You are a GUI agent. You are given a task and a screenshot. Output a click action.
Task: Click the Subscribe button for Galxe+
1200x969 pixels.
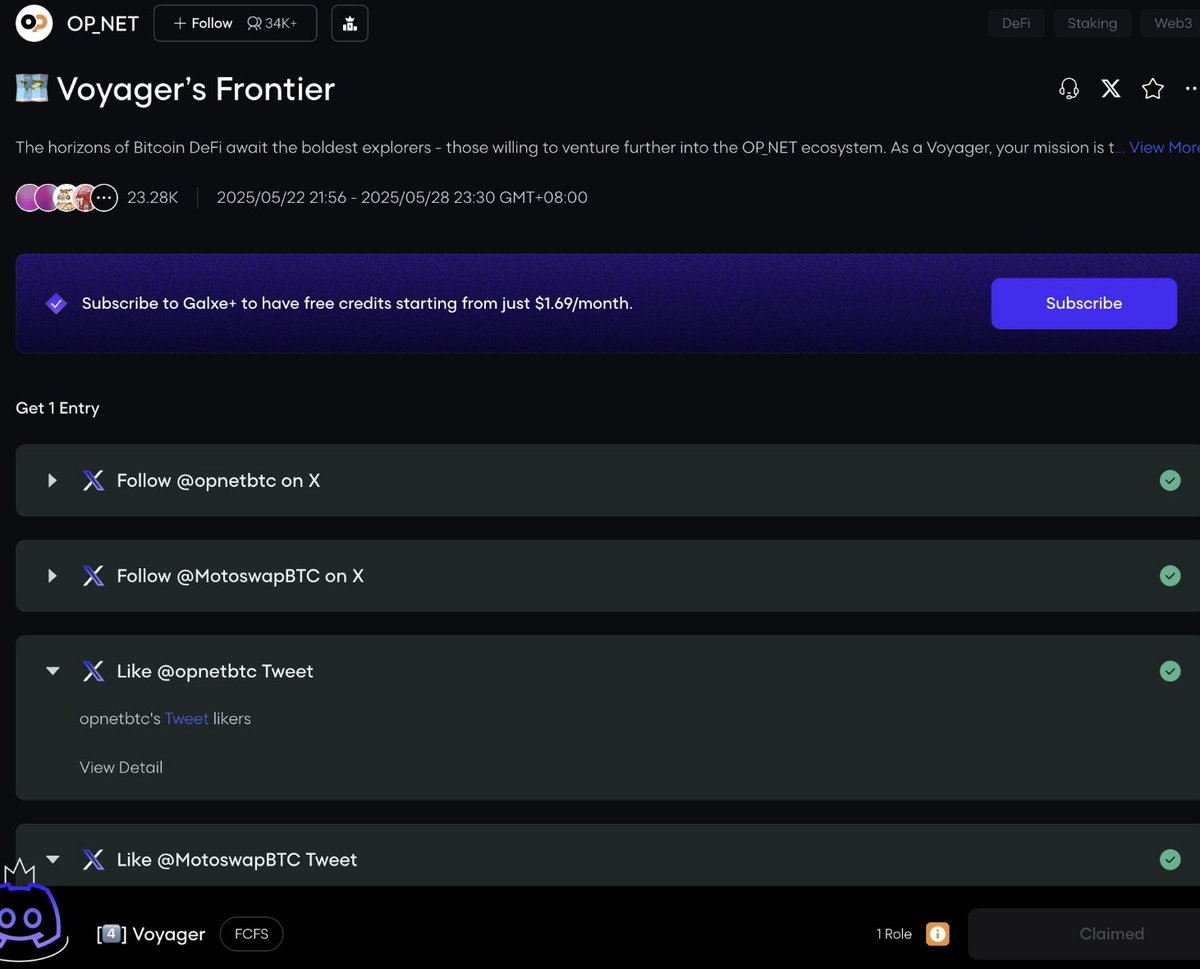coord(1084,303)
